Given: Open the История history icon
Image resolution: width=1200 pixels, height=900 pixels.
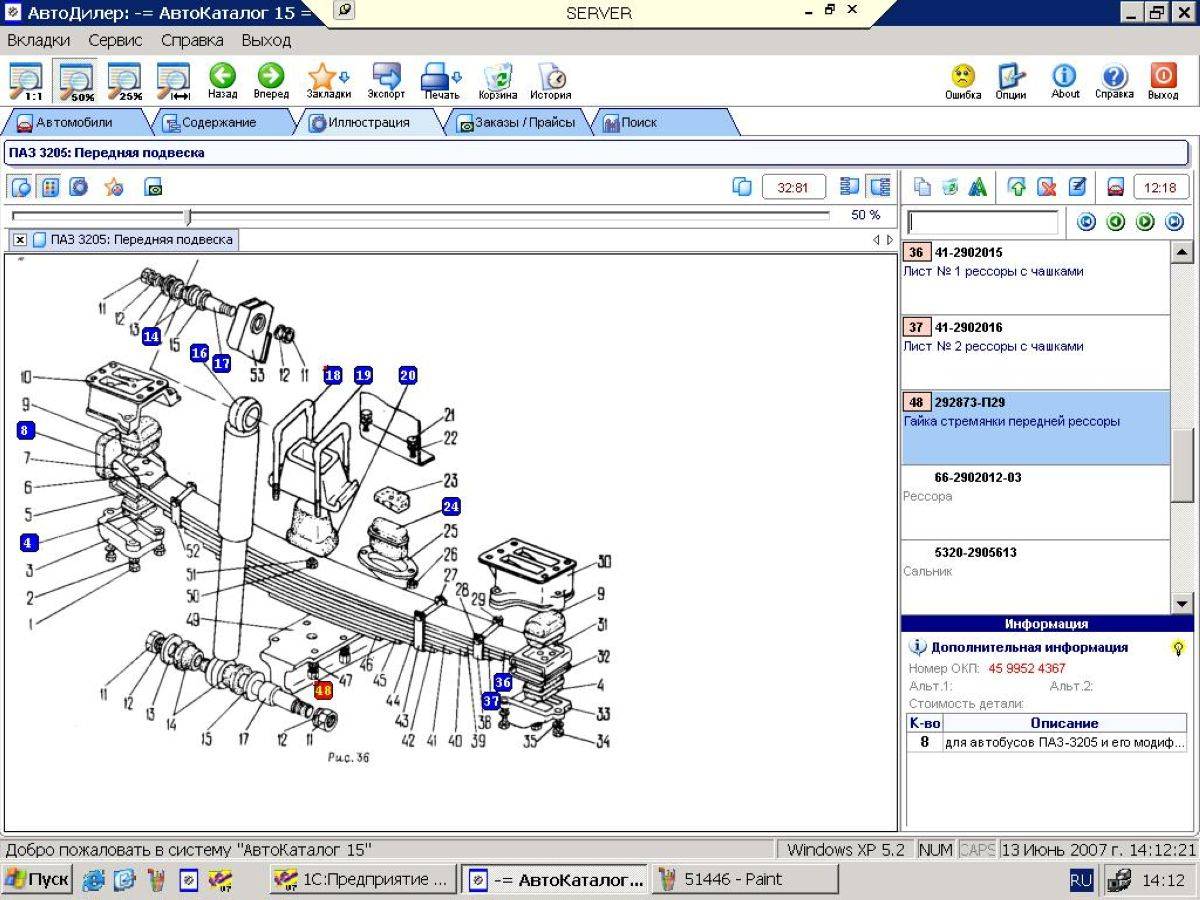Looking at the screenshot, I should (551, 80).
